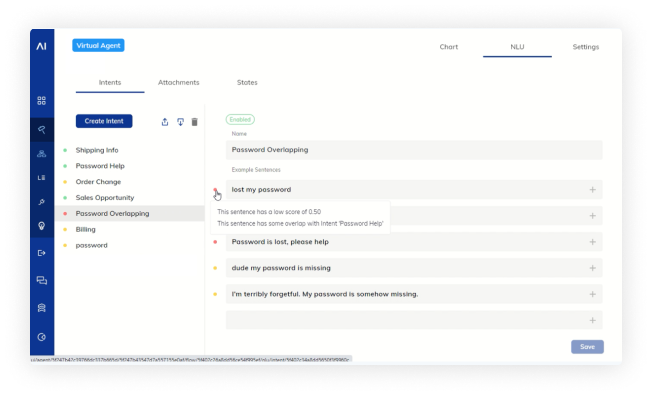Switch to the Chart tab
This screenshot has height=396, width=652.
(449, 47)
